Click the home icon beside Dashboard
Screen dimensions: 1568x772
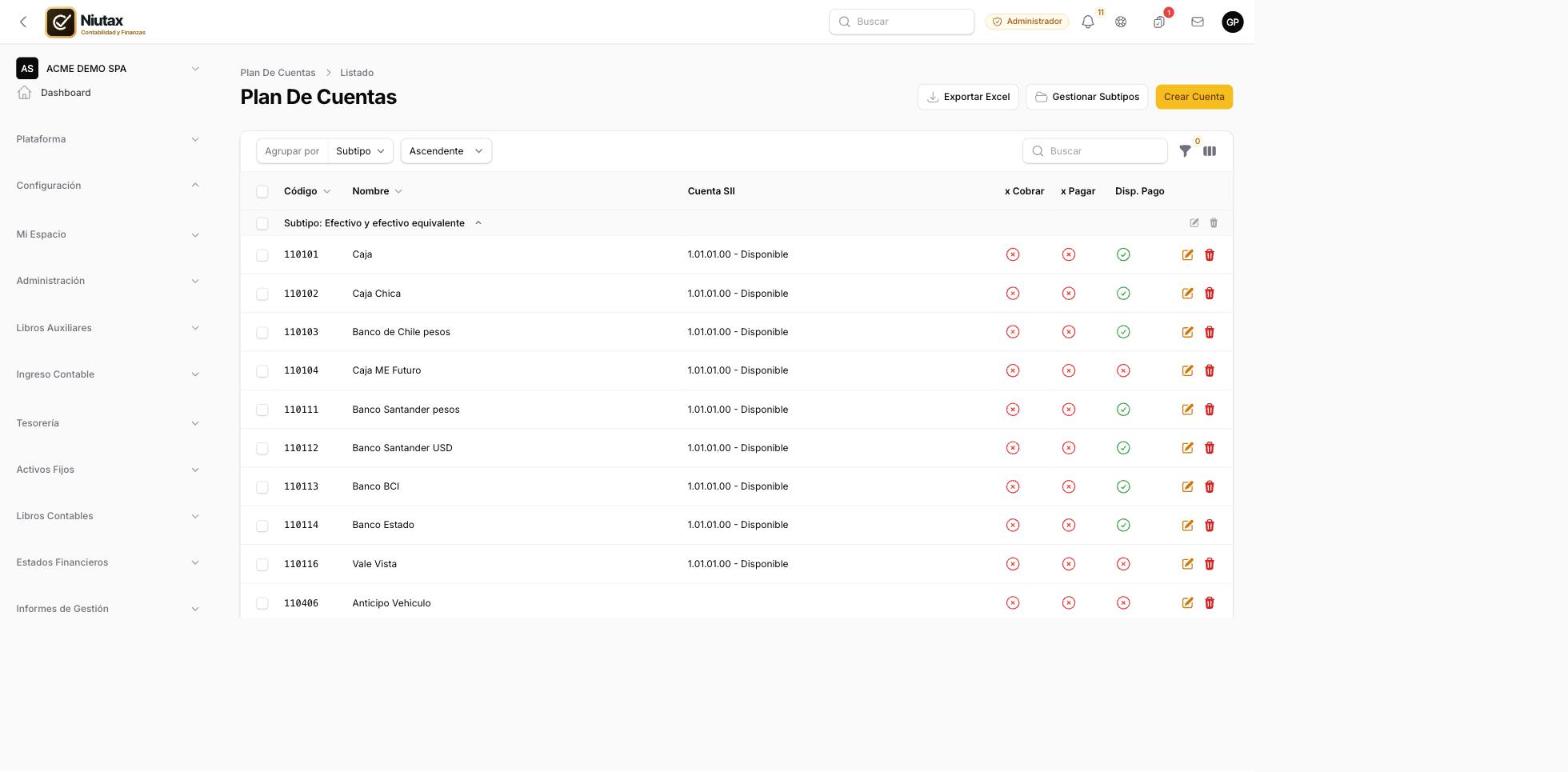pyautogui.click(x=25, y=92)
